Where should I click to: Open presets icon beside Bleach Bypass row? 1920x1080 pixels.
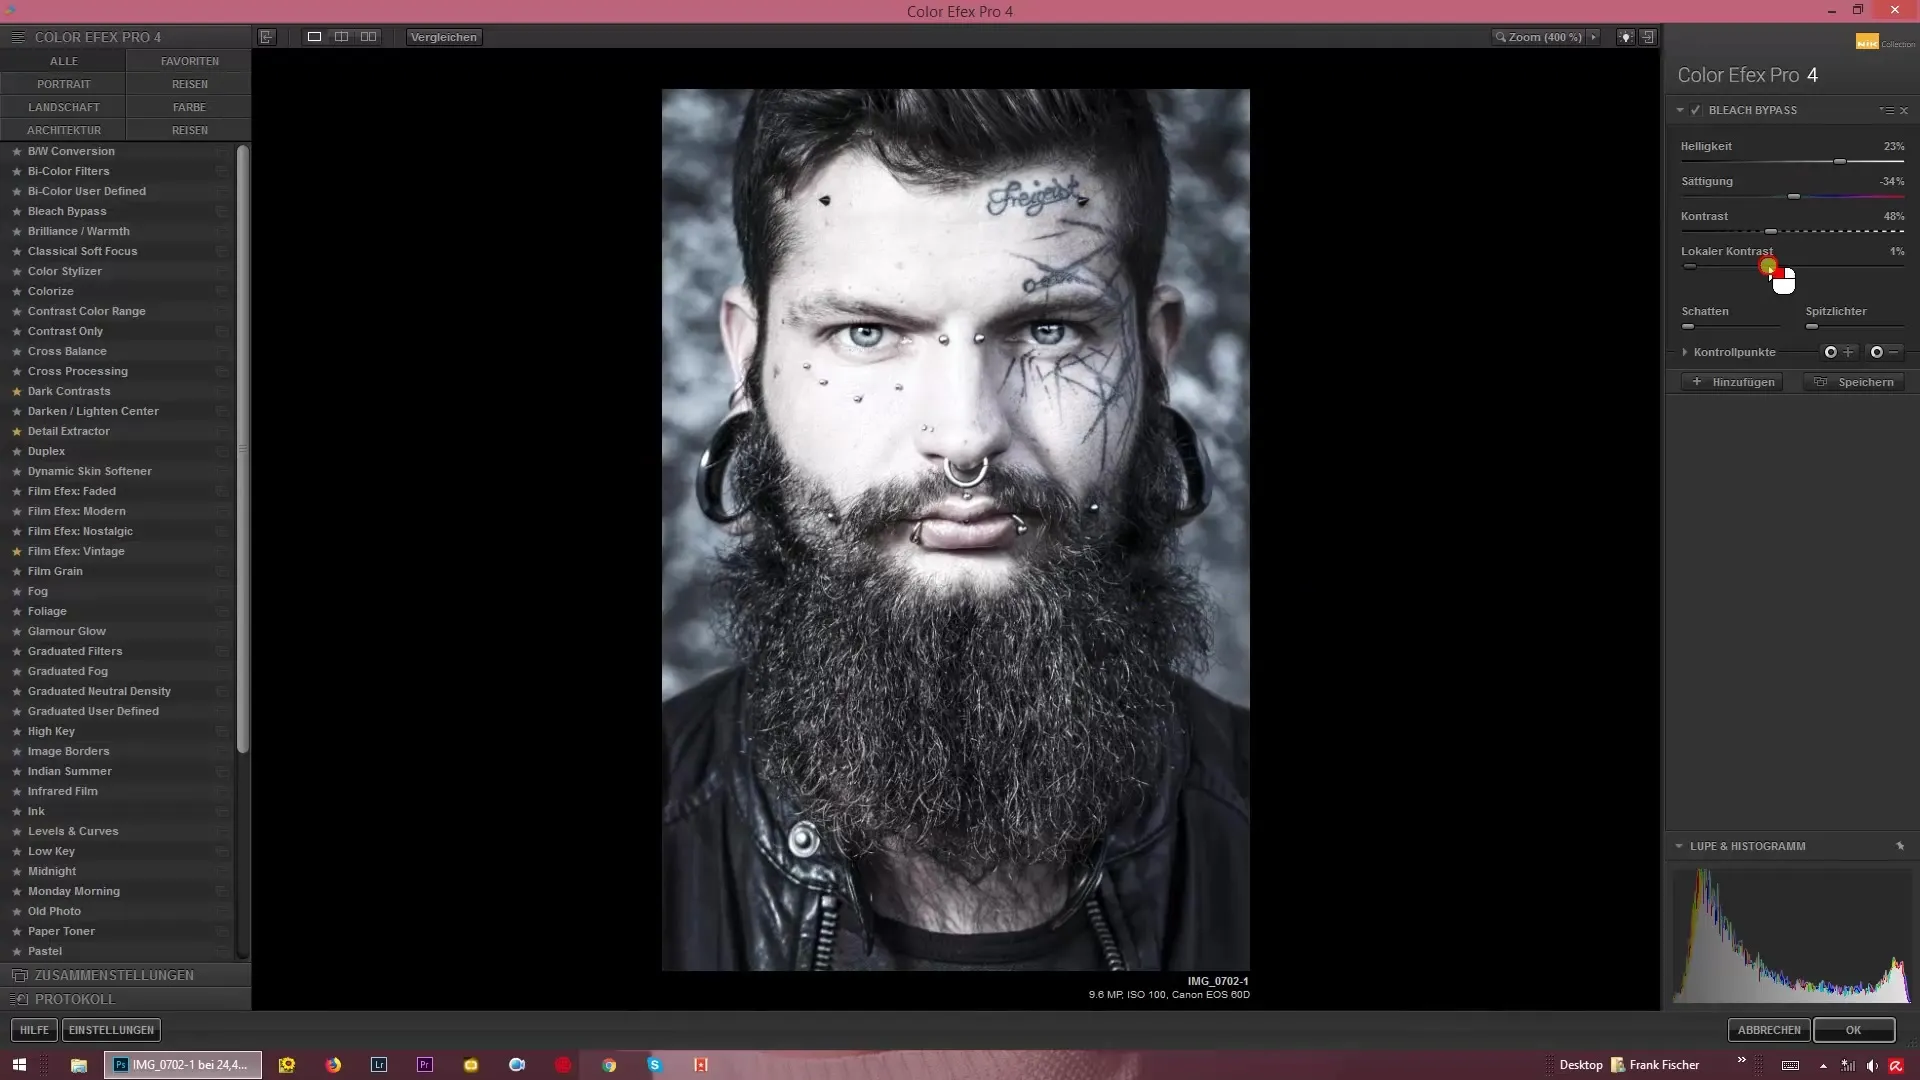(222, 211)
